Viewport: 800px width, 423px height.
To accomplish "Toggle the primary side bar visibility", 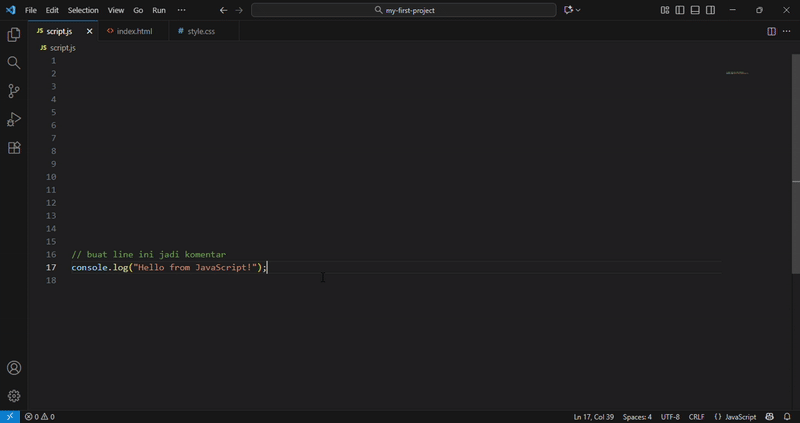I will [680, 10].
